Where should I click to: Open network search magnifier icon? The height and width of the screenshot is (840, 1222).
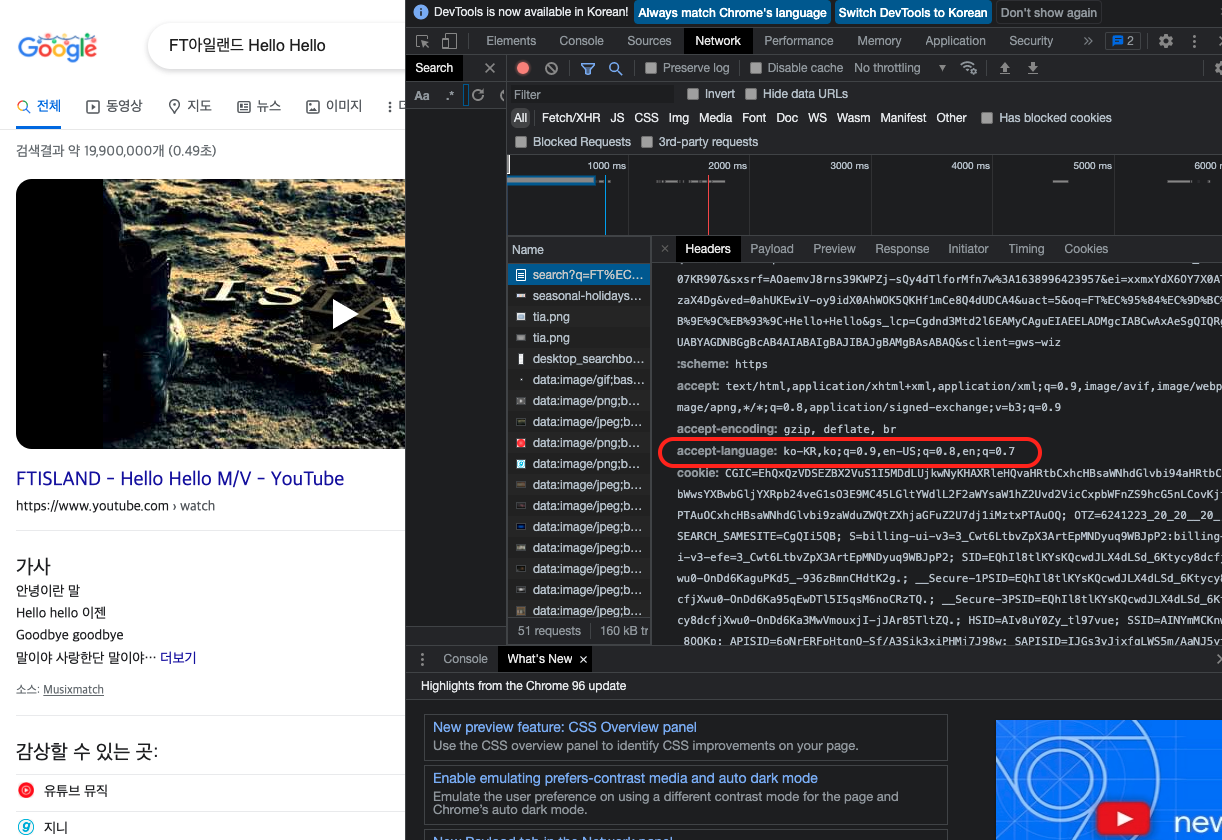(616, 68)
